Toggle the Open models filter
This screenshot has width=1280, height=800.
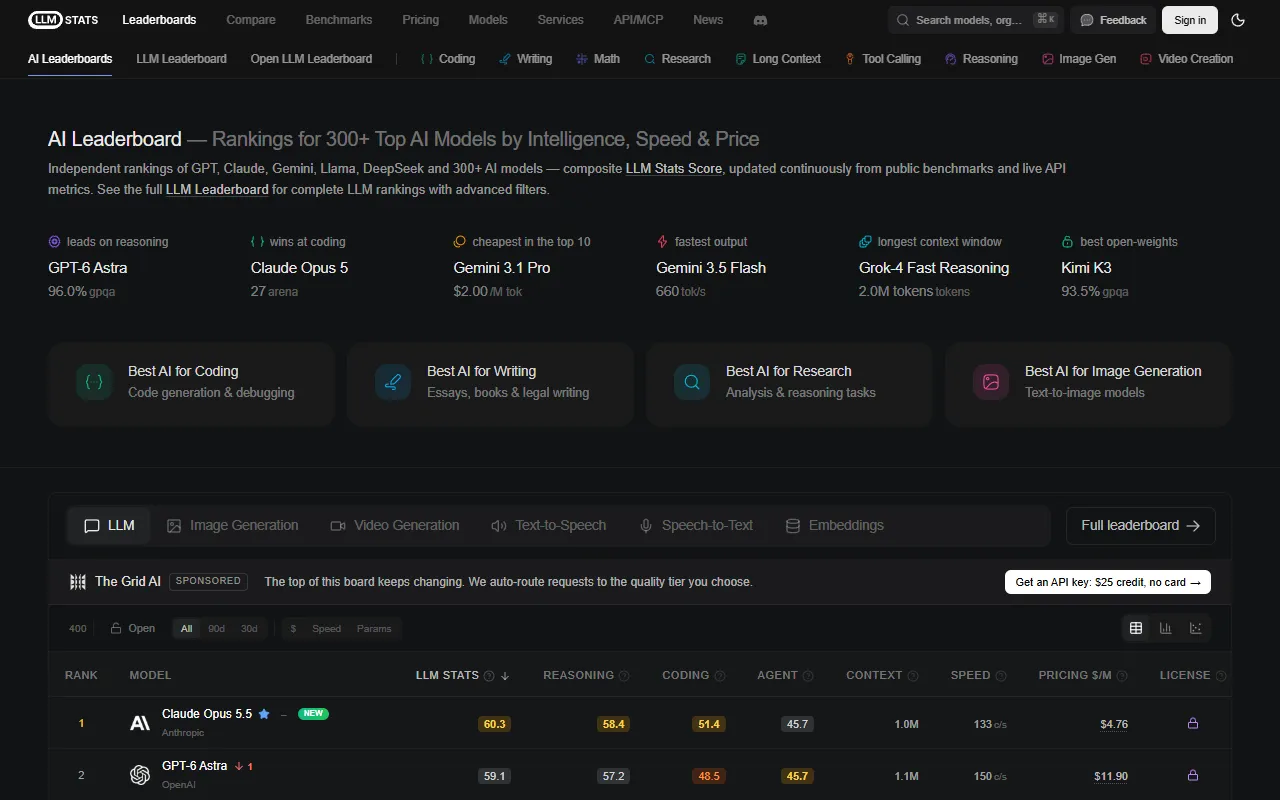(132, 628)
